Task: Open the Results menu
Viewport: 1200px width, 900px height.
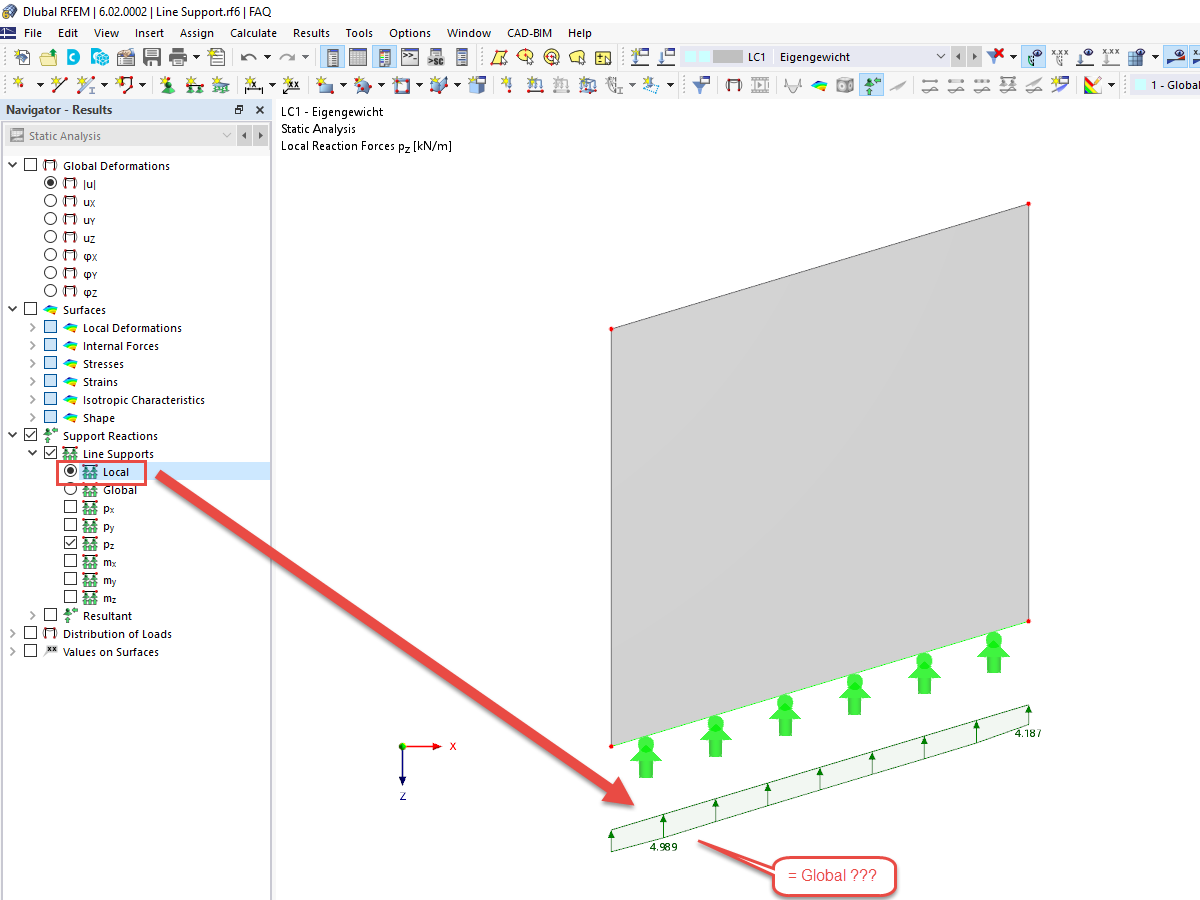Action: tap(311, 33)
